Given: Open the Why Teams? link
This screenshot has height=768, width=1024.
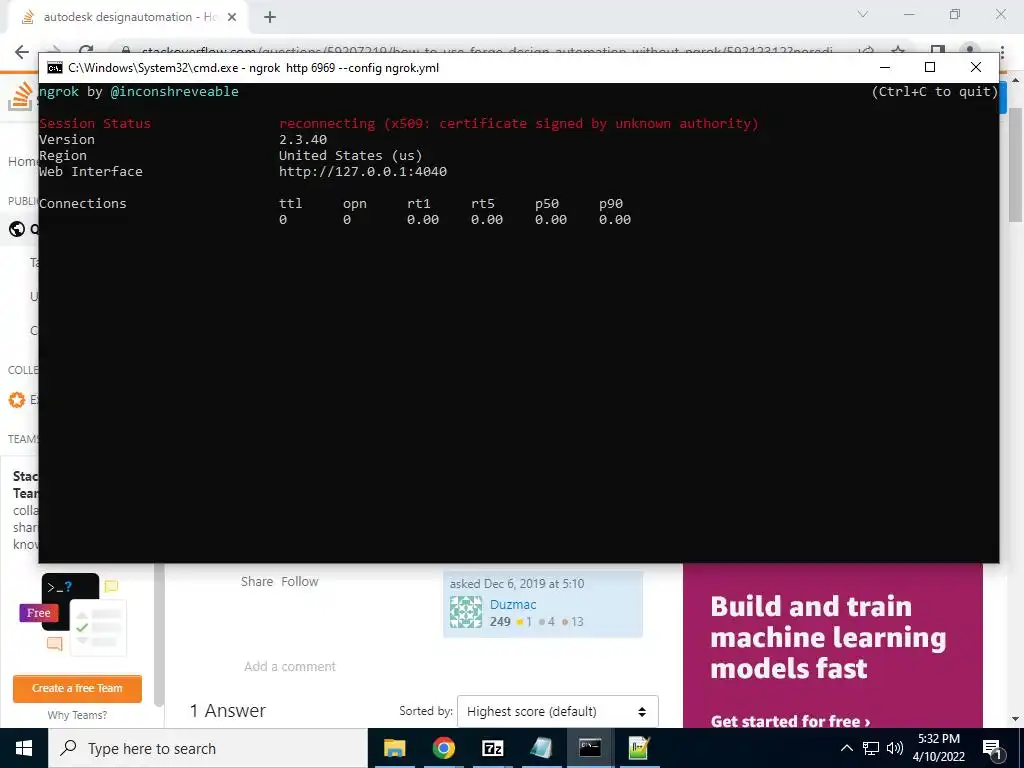Looking at the screenshot, I should [x=77, y=715].
